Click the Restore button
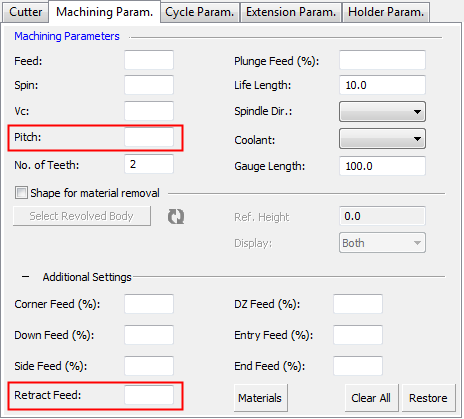Viewport: 464px width, 419px height. (x=428, y=398)
